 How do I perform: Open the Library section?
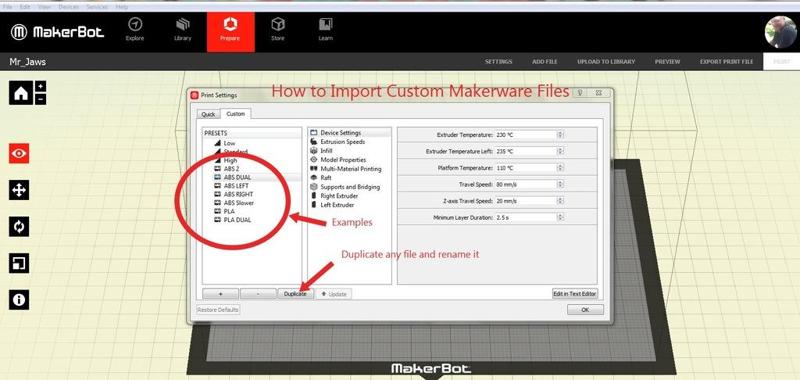pyautogui.click(x=183, y=30)
